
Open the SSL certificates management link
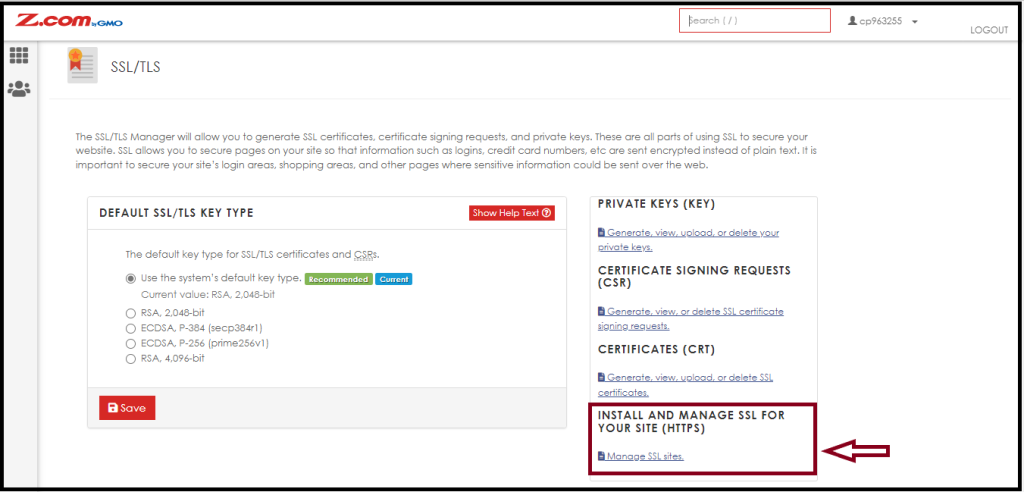(x=686, y=385)
